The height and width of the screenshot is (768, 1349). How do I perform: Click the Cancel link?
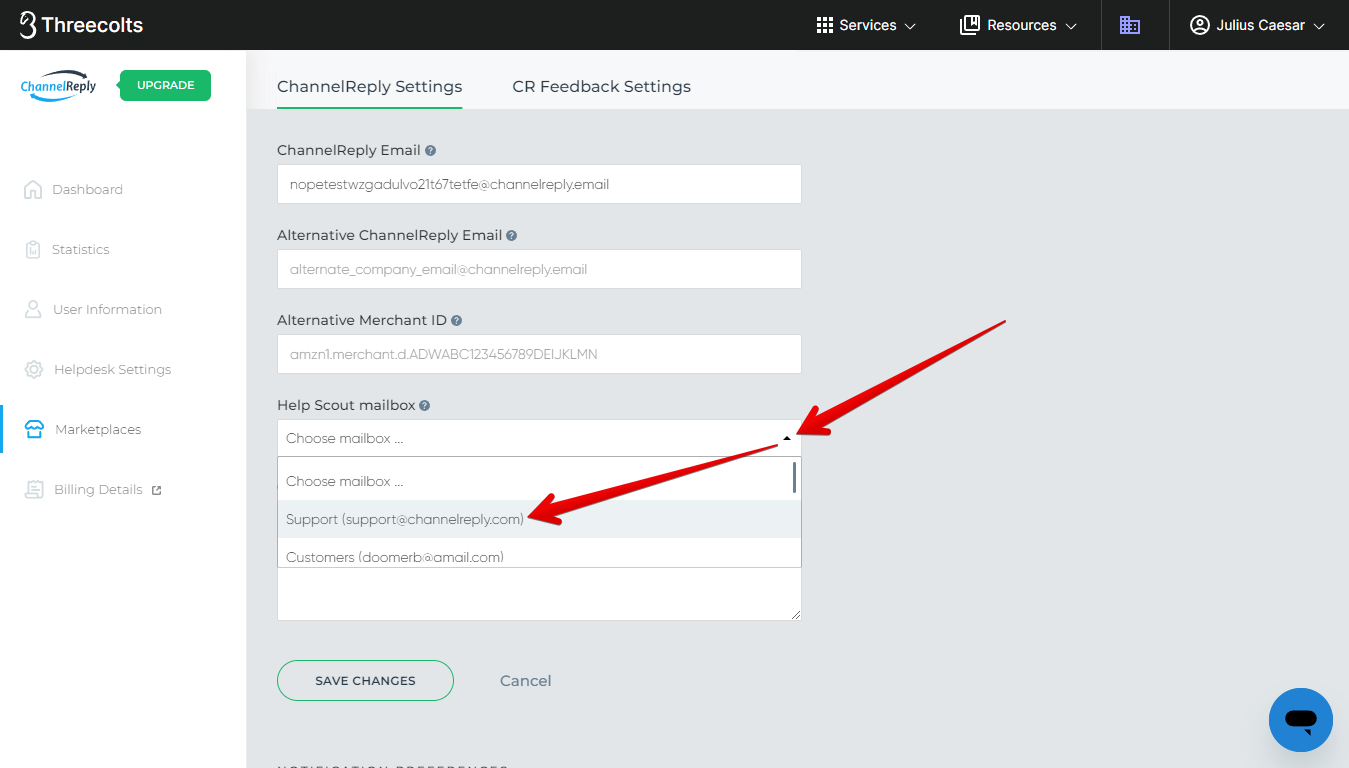(x=525, y=680)
